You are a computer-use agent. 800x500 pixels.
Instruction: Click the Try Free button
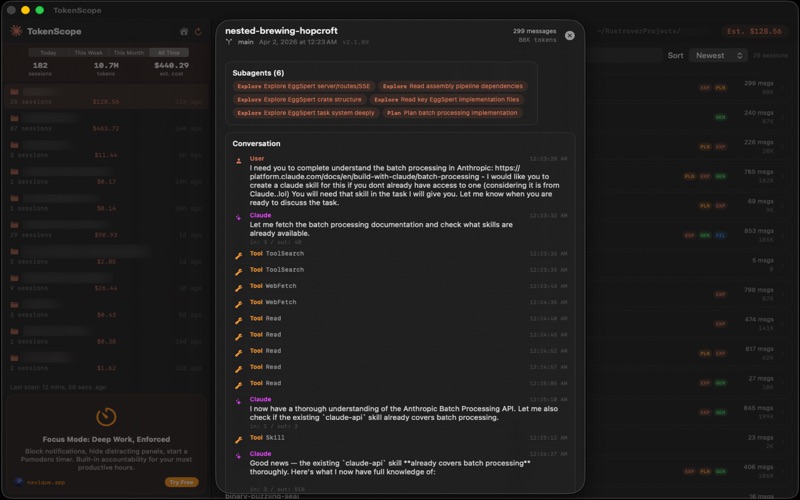pos(181,482)
